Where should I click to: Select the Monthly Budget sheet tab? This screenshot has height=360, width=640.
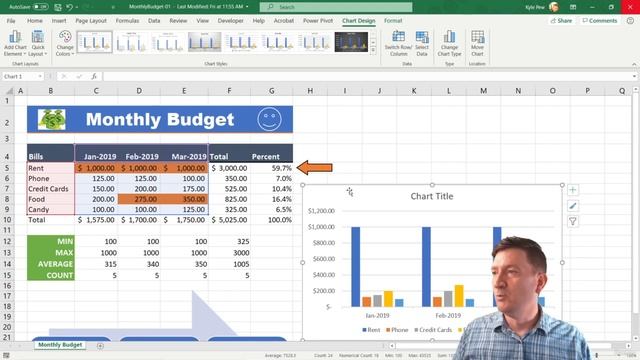[x=60, y=345]
